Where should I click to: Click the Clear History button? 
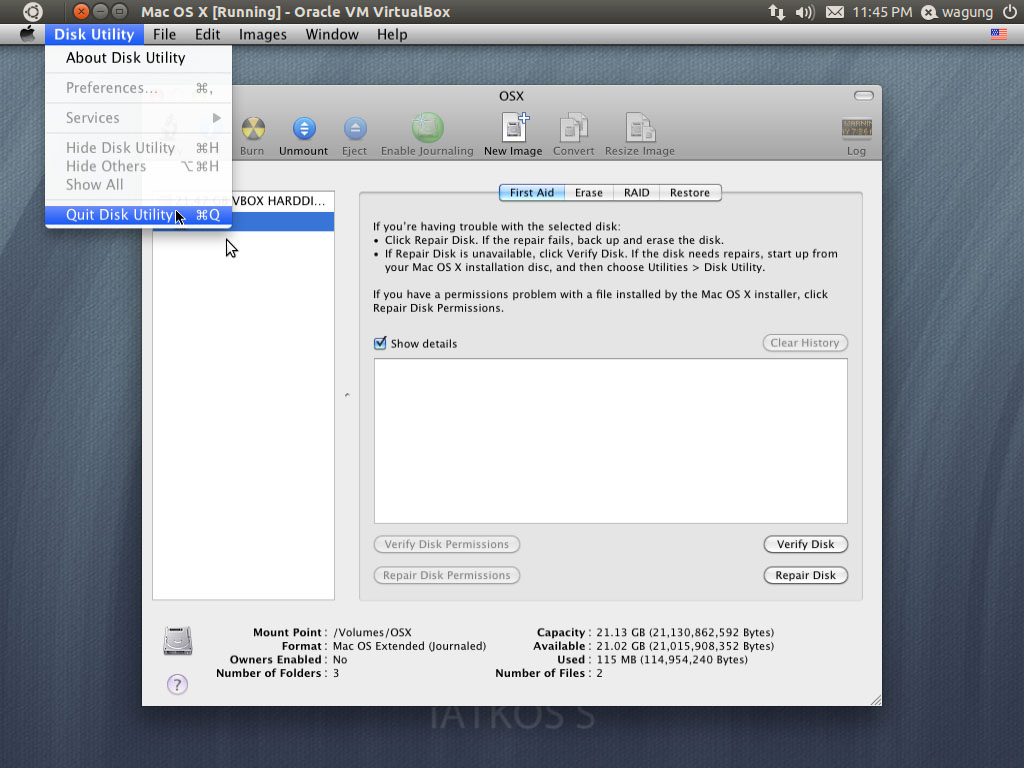pos(805,343)
